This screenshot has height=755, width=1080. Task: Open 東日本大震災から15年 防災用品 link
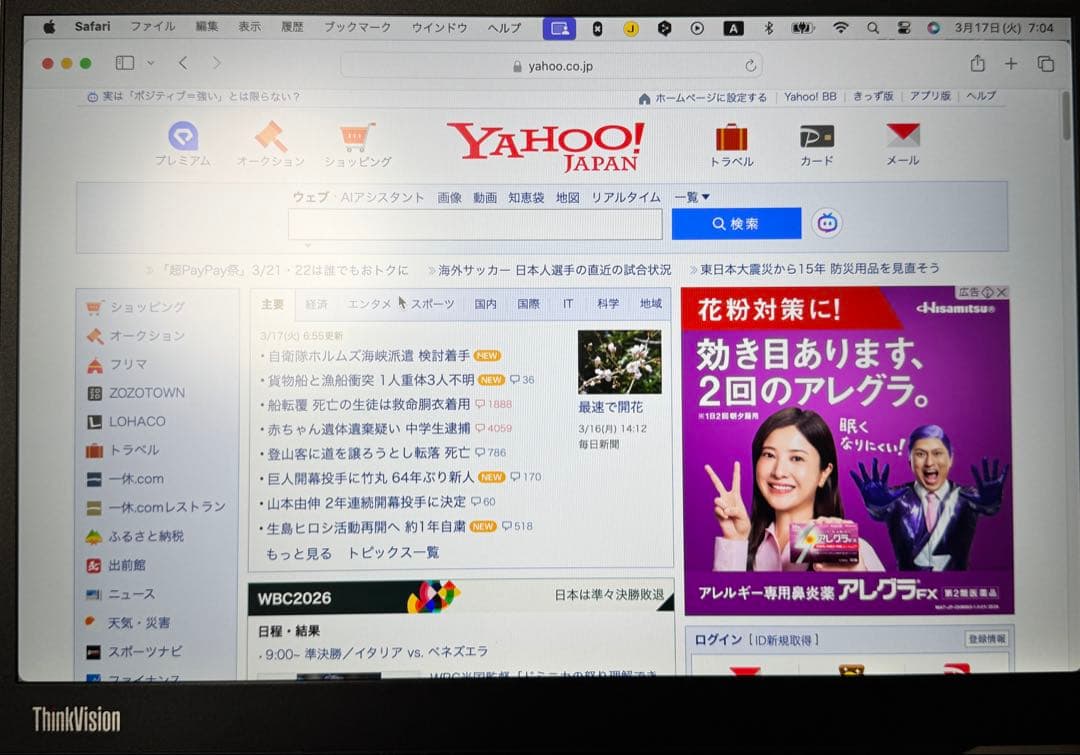click(x=819, y=269)
